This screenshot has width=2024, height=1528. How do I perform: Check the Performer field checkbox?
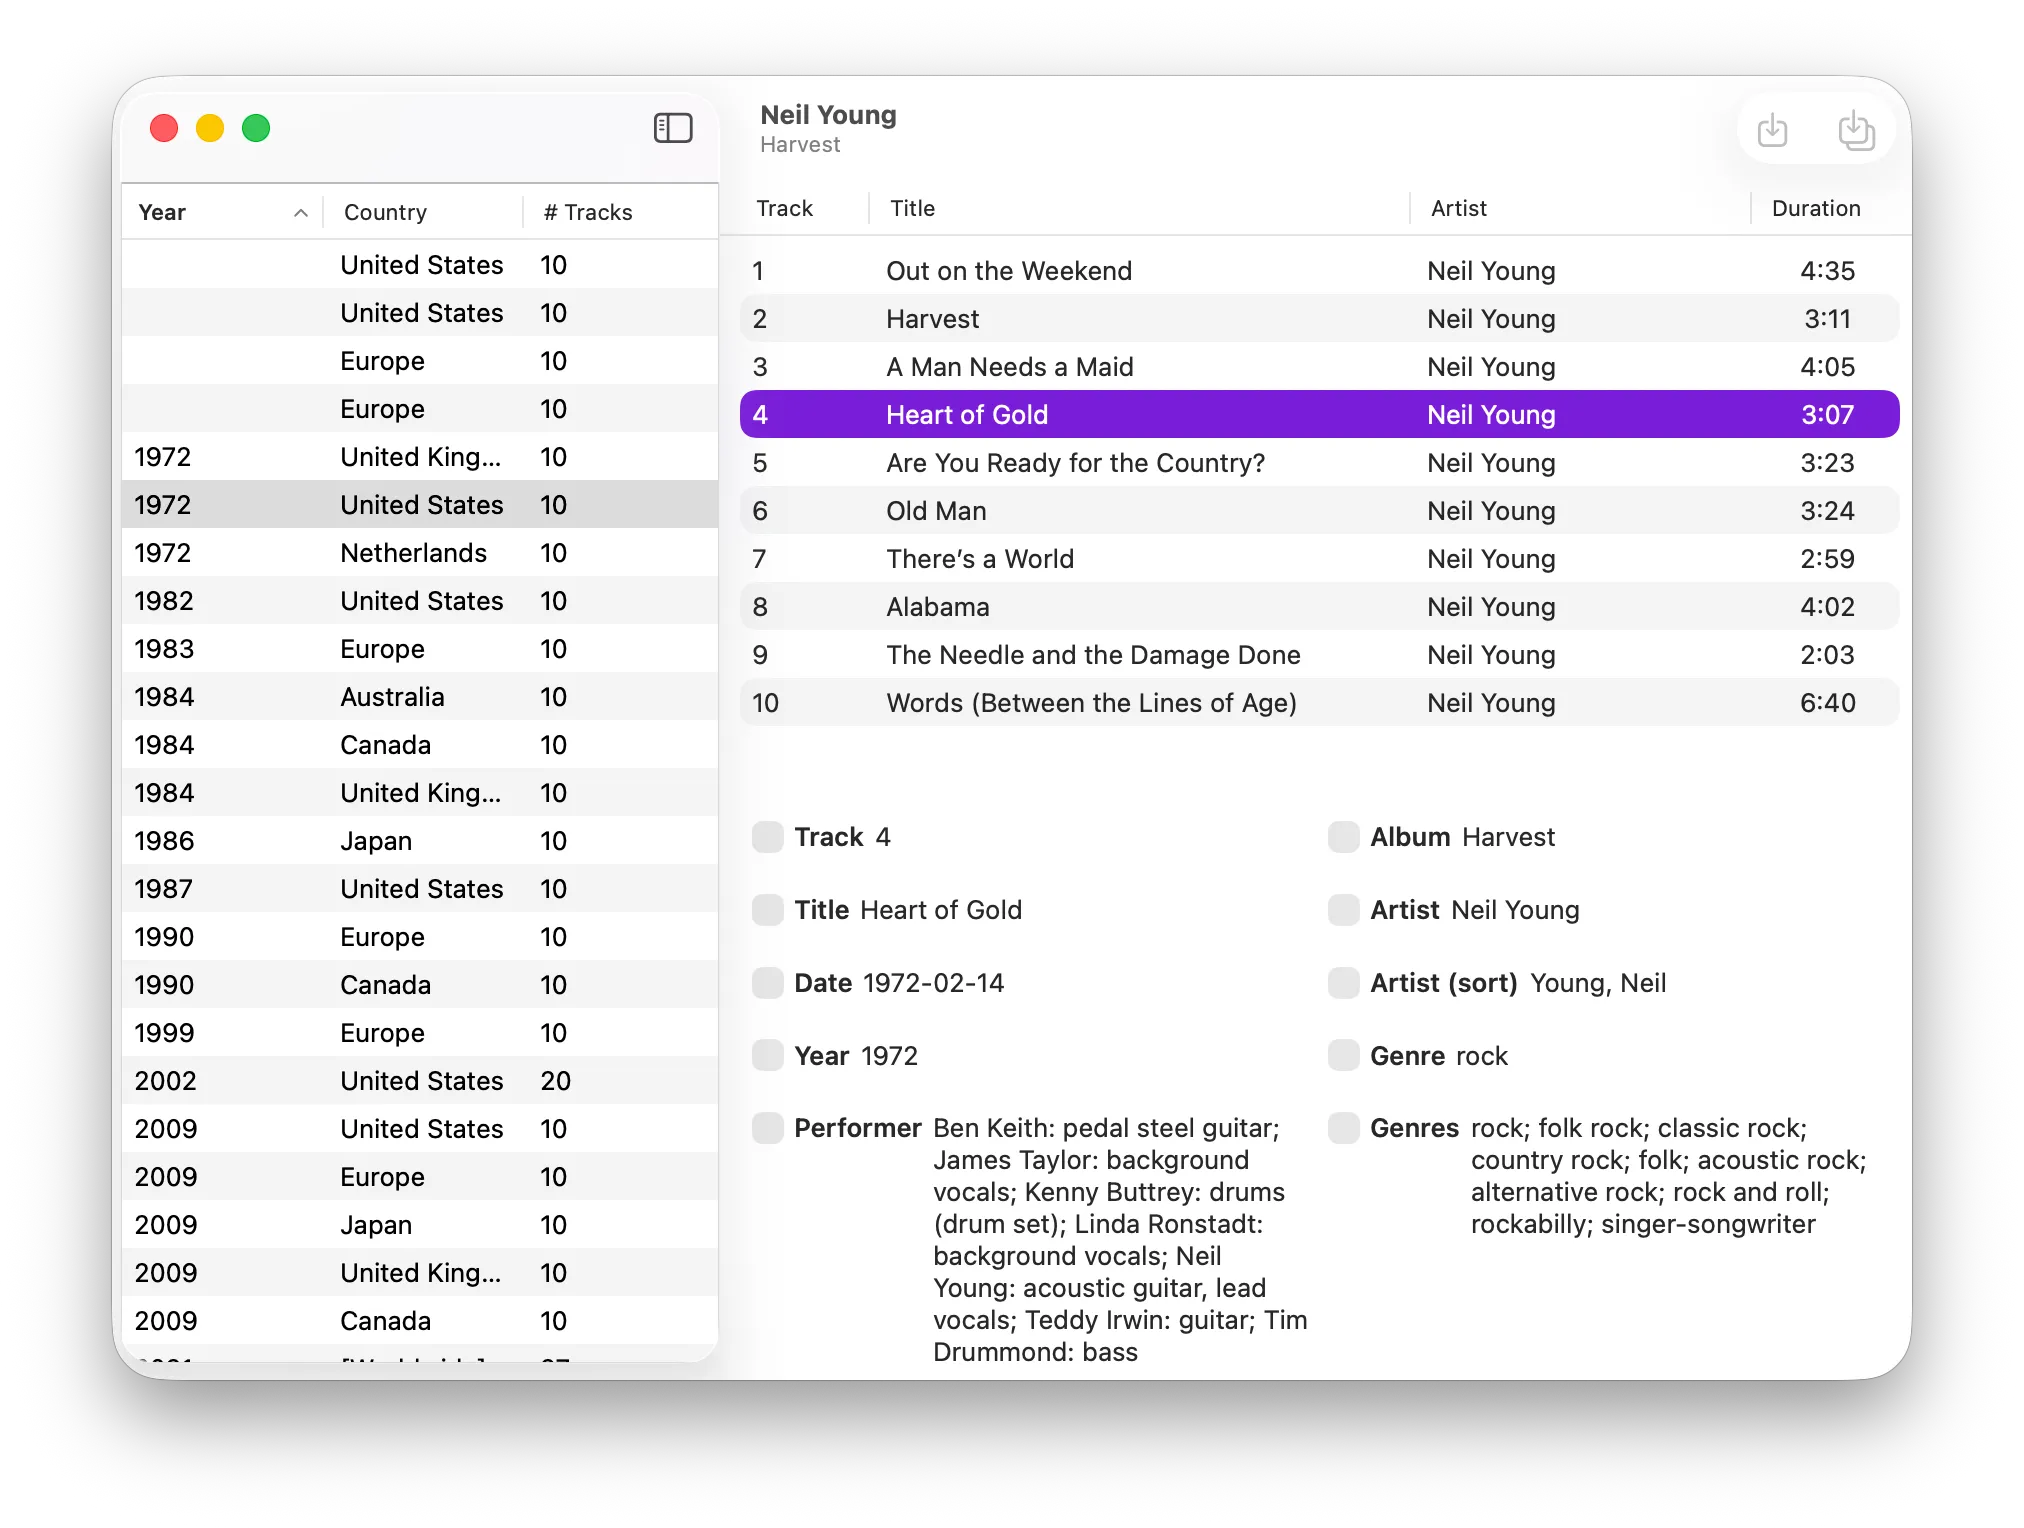(767, 1128)
